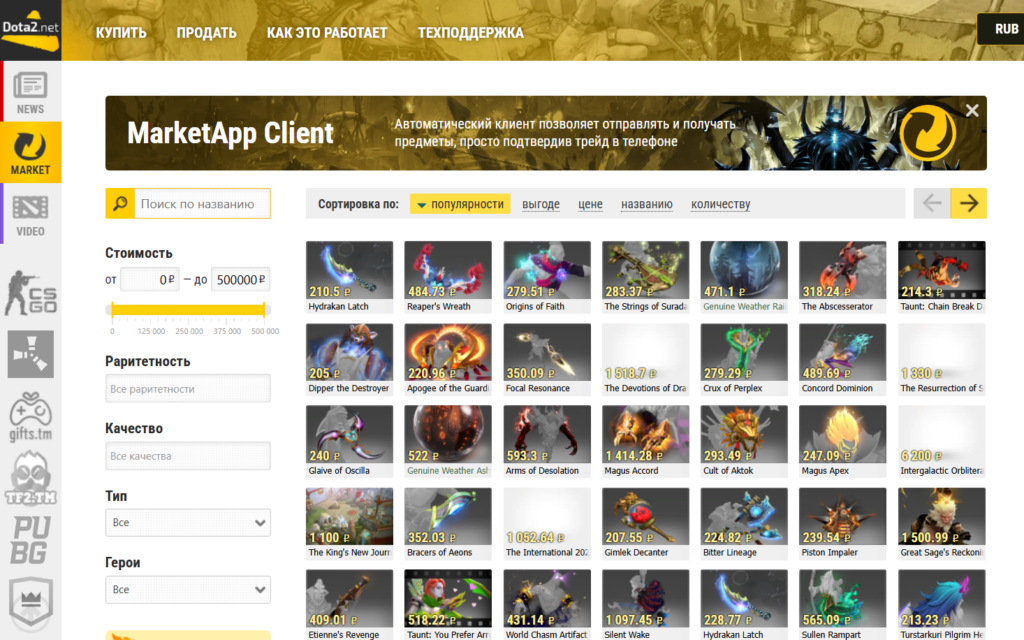Sort by популярности

tap(460, 204)
